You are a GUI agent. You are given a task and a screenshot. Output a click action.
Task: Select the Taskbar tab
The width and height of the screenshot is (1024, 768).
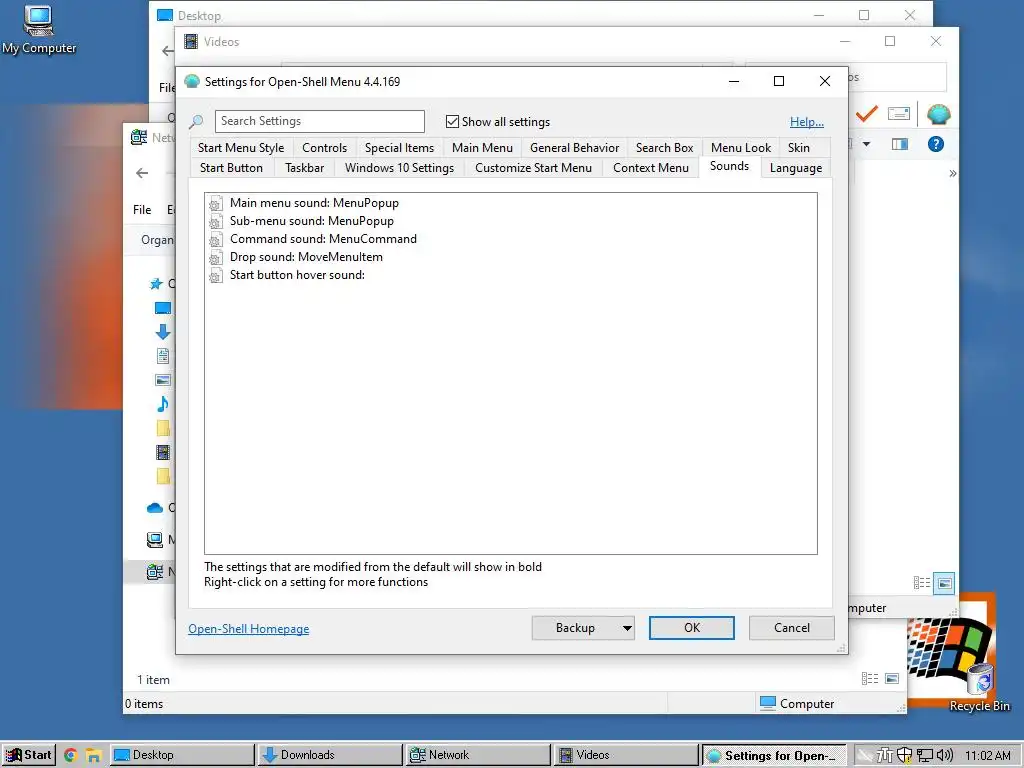tap(304, 168)
